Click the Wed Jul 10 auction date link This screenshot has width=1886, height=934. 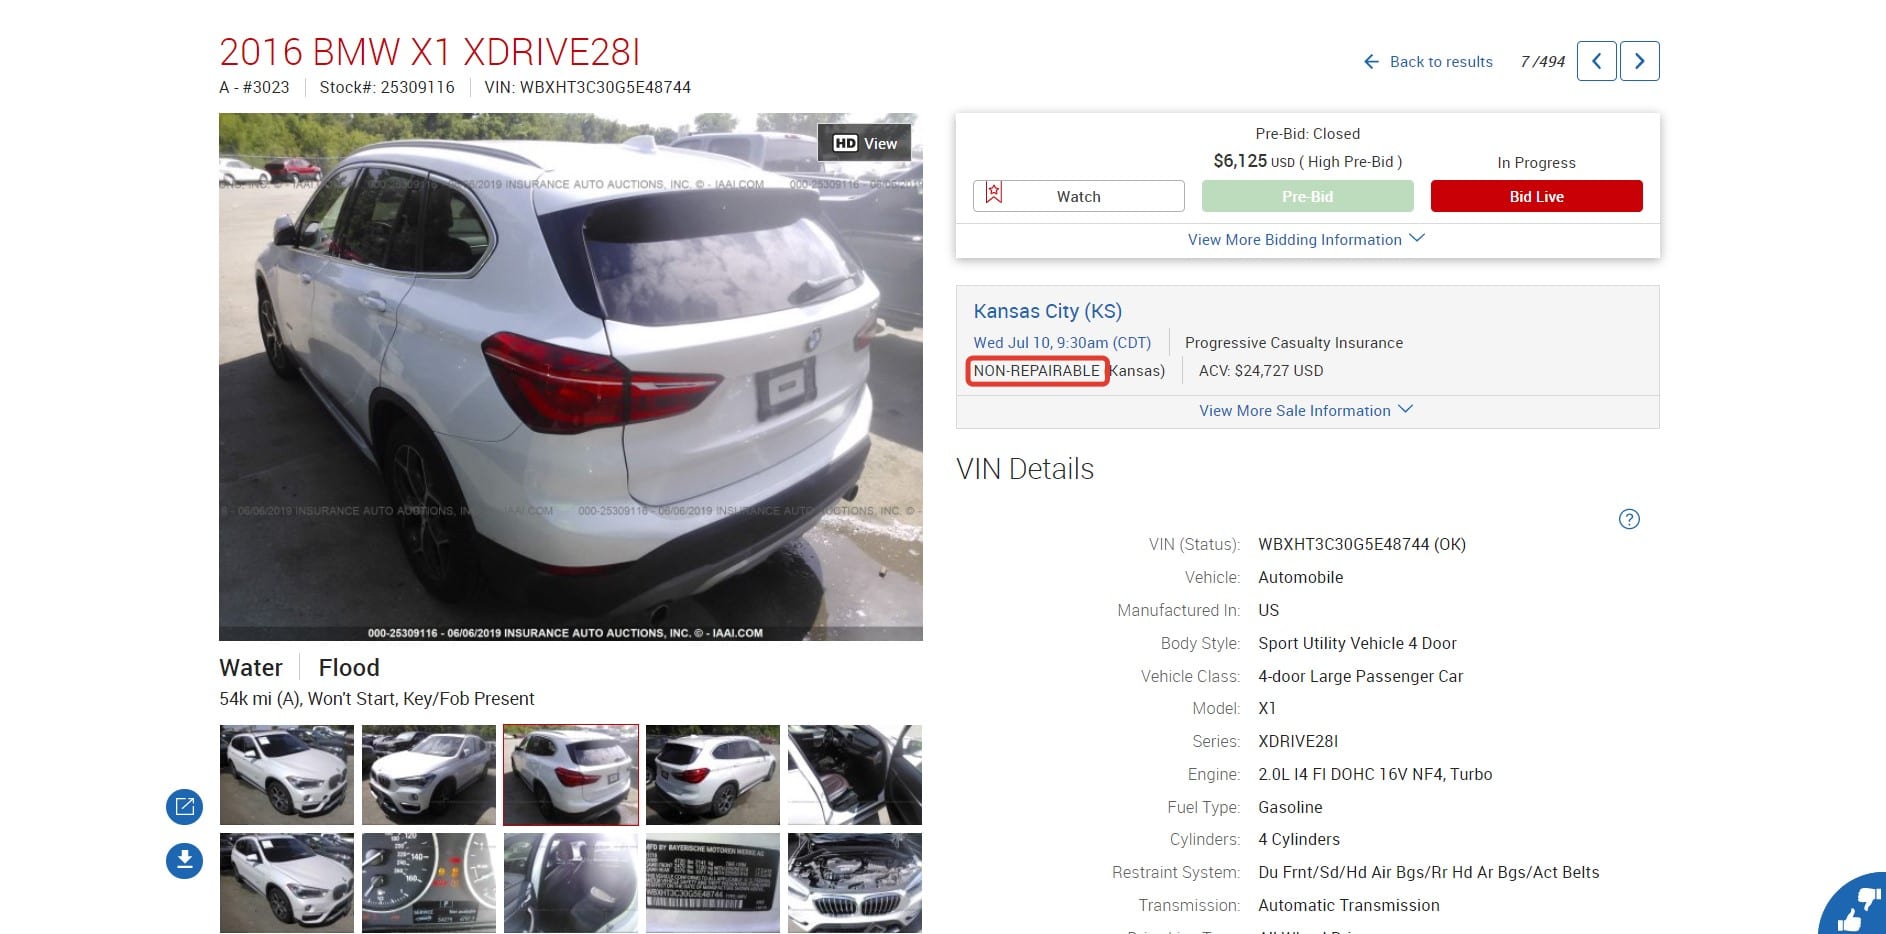tap(1062, 343)
